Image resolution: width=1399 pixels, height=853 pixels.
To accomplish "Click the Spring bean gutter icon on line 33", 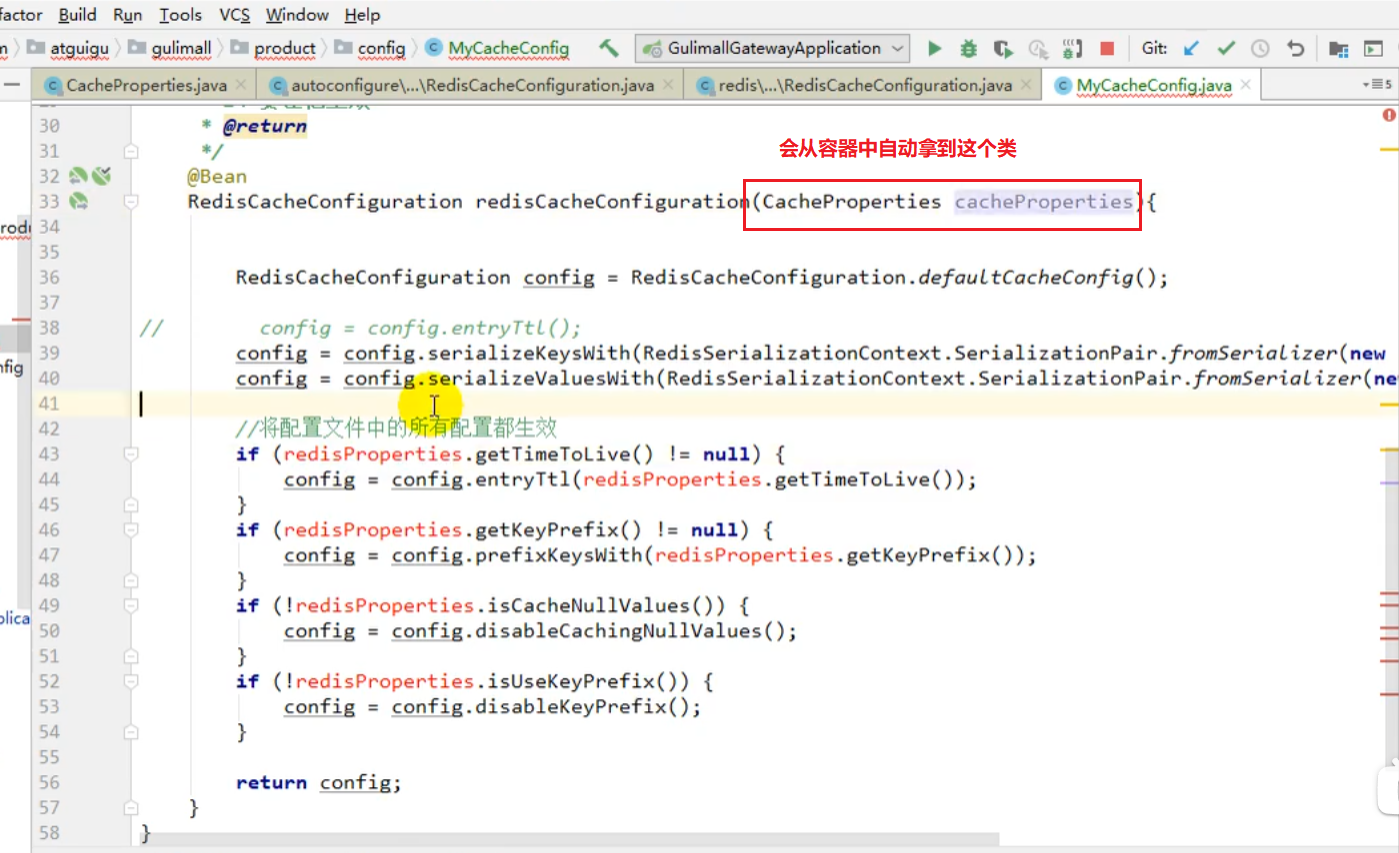I will point(78,201).
